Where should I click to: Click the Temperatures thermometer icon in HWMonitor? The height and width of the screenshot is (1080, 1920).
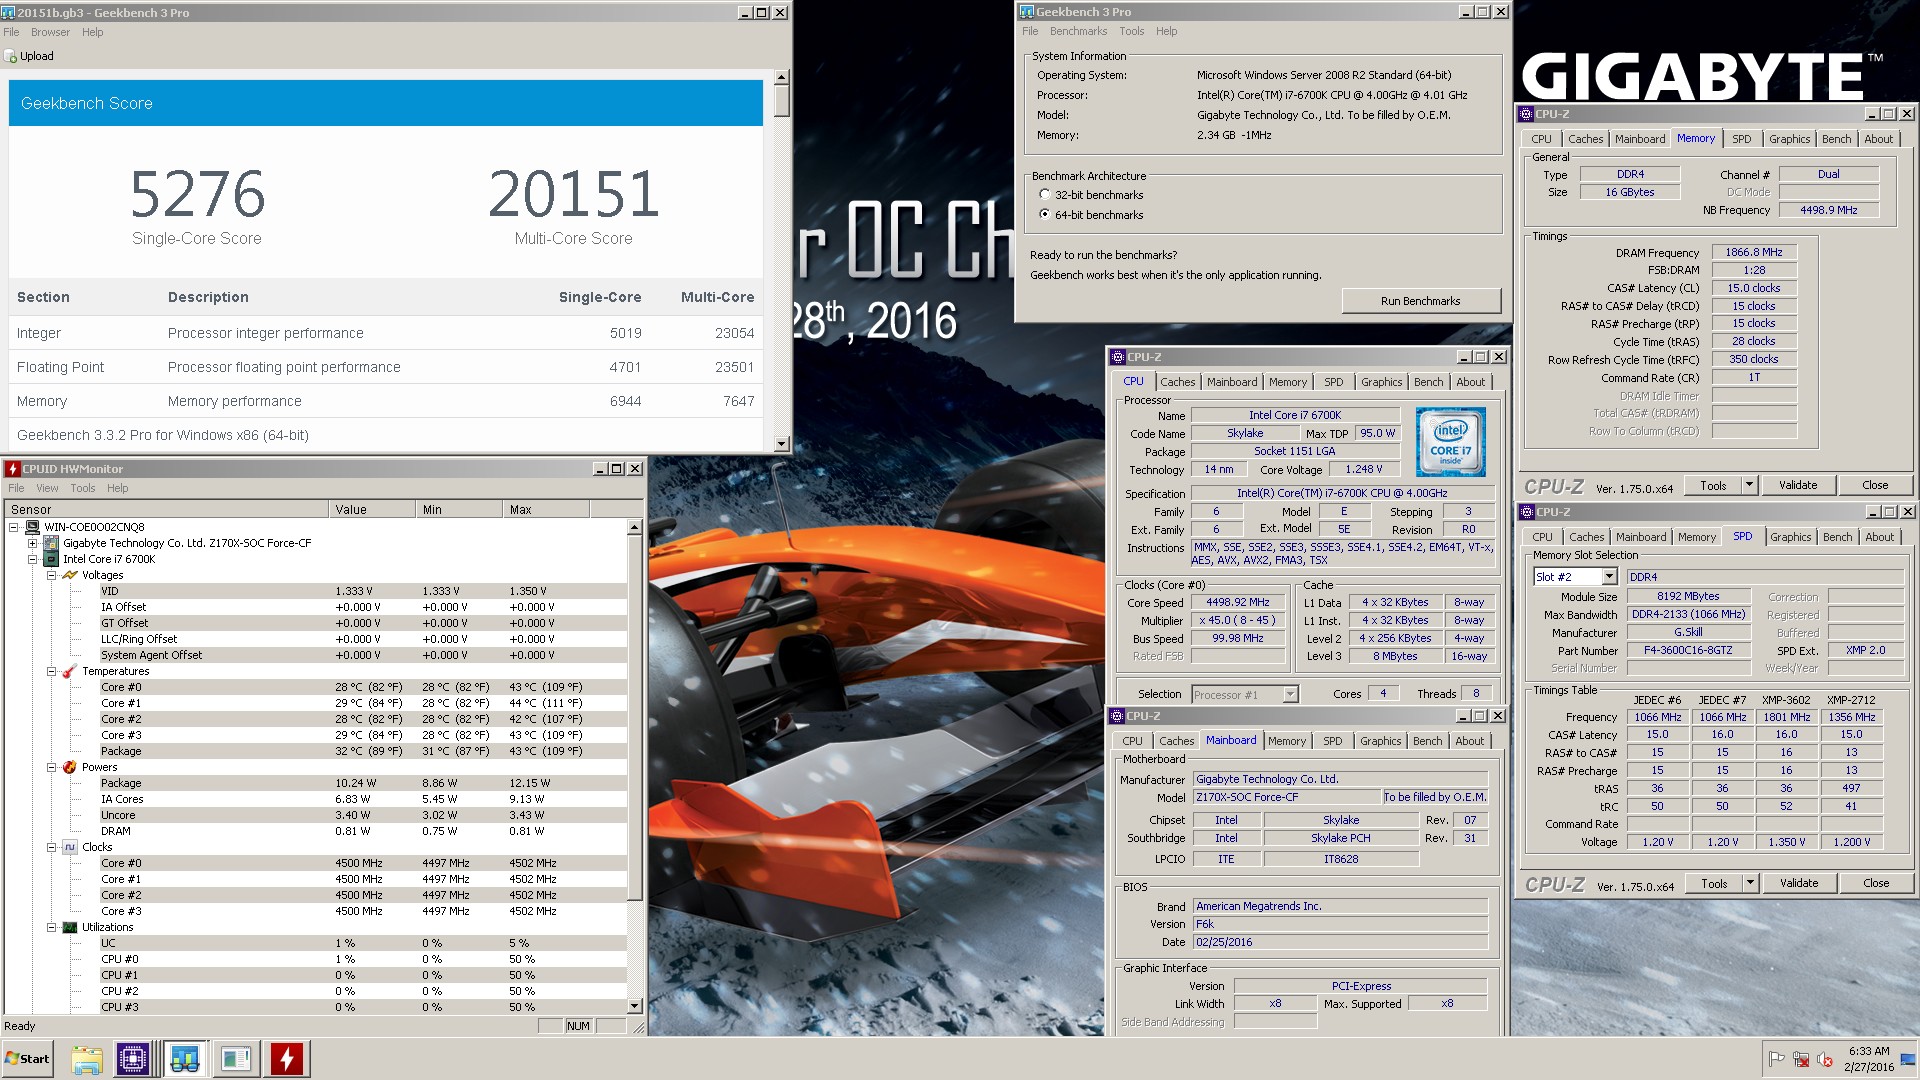(x=69, y=671)
